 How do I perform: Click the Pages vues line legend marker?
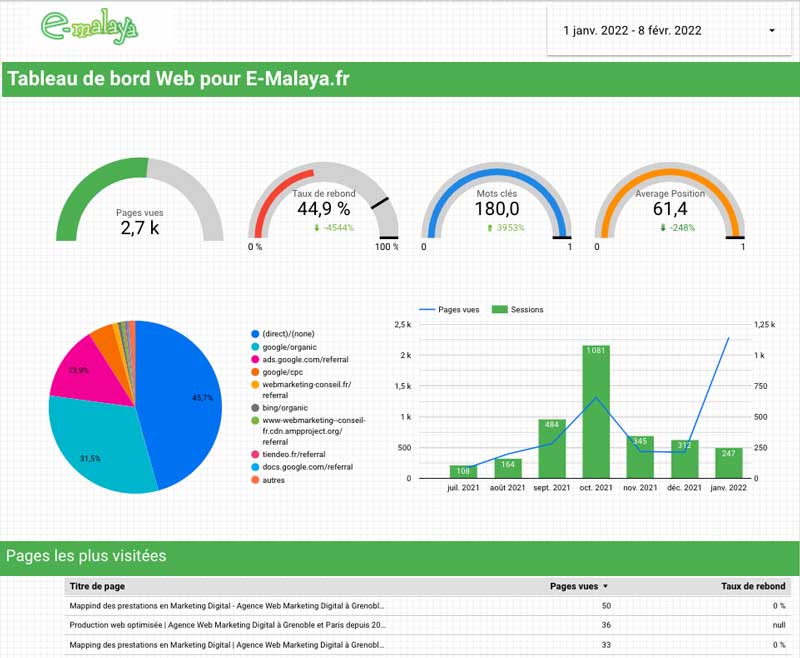[427, 310]
